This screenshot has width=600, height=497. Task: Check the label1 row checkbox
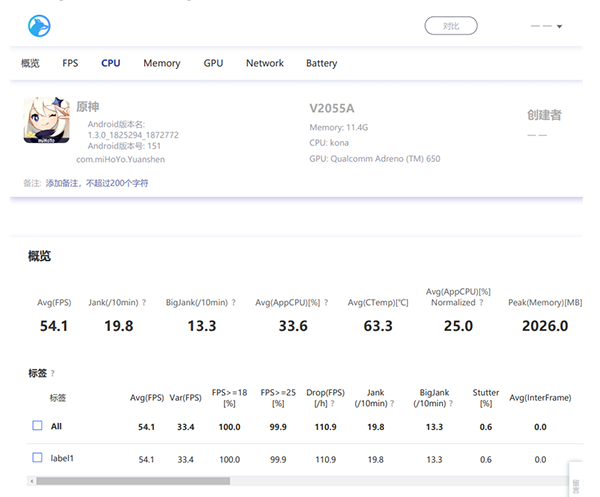(37, 459)
